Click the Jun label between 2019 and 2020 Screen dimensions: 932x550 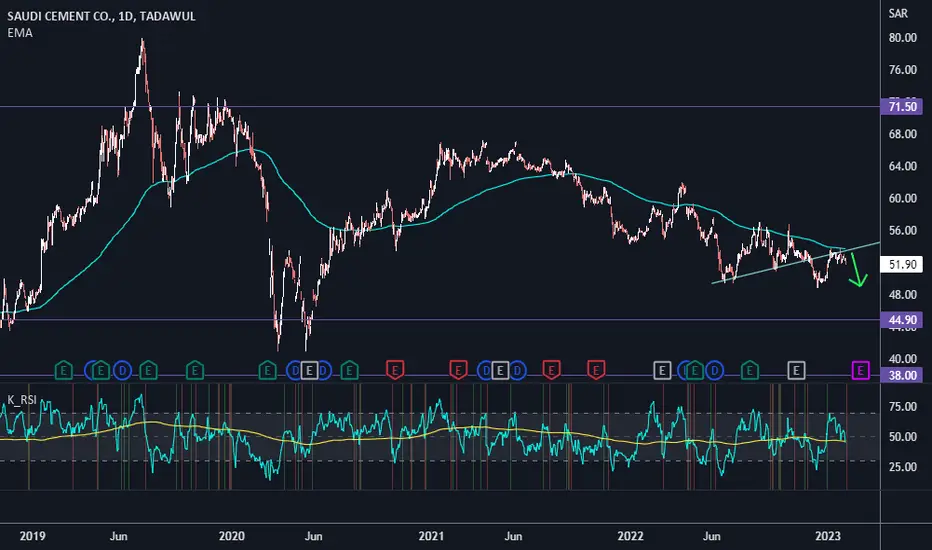(118, 536)
